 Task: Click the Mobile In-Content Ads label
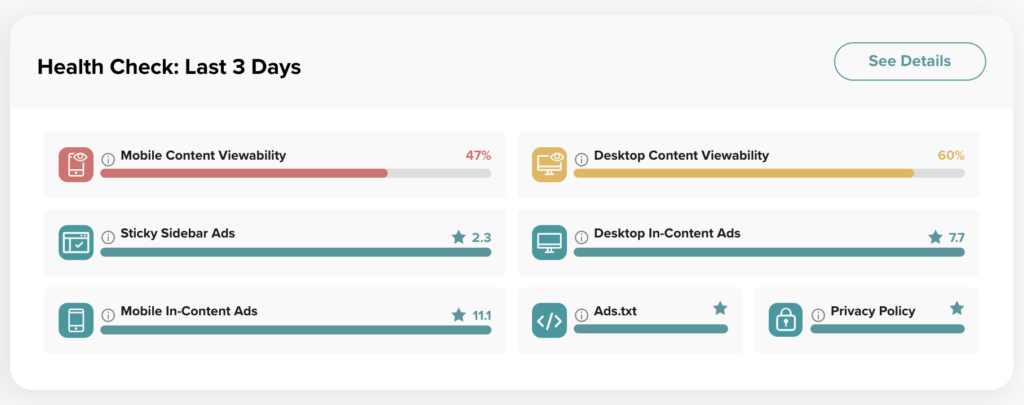(189, 311)
